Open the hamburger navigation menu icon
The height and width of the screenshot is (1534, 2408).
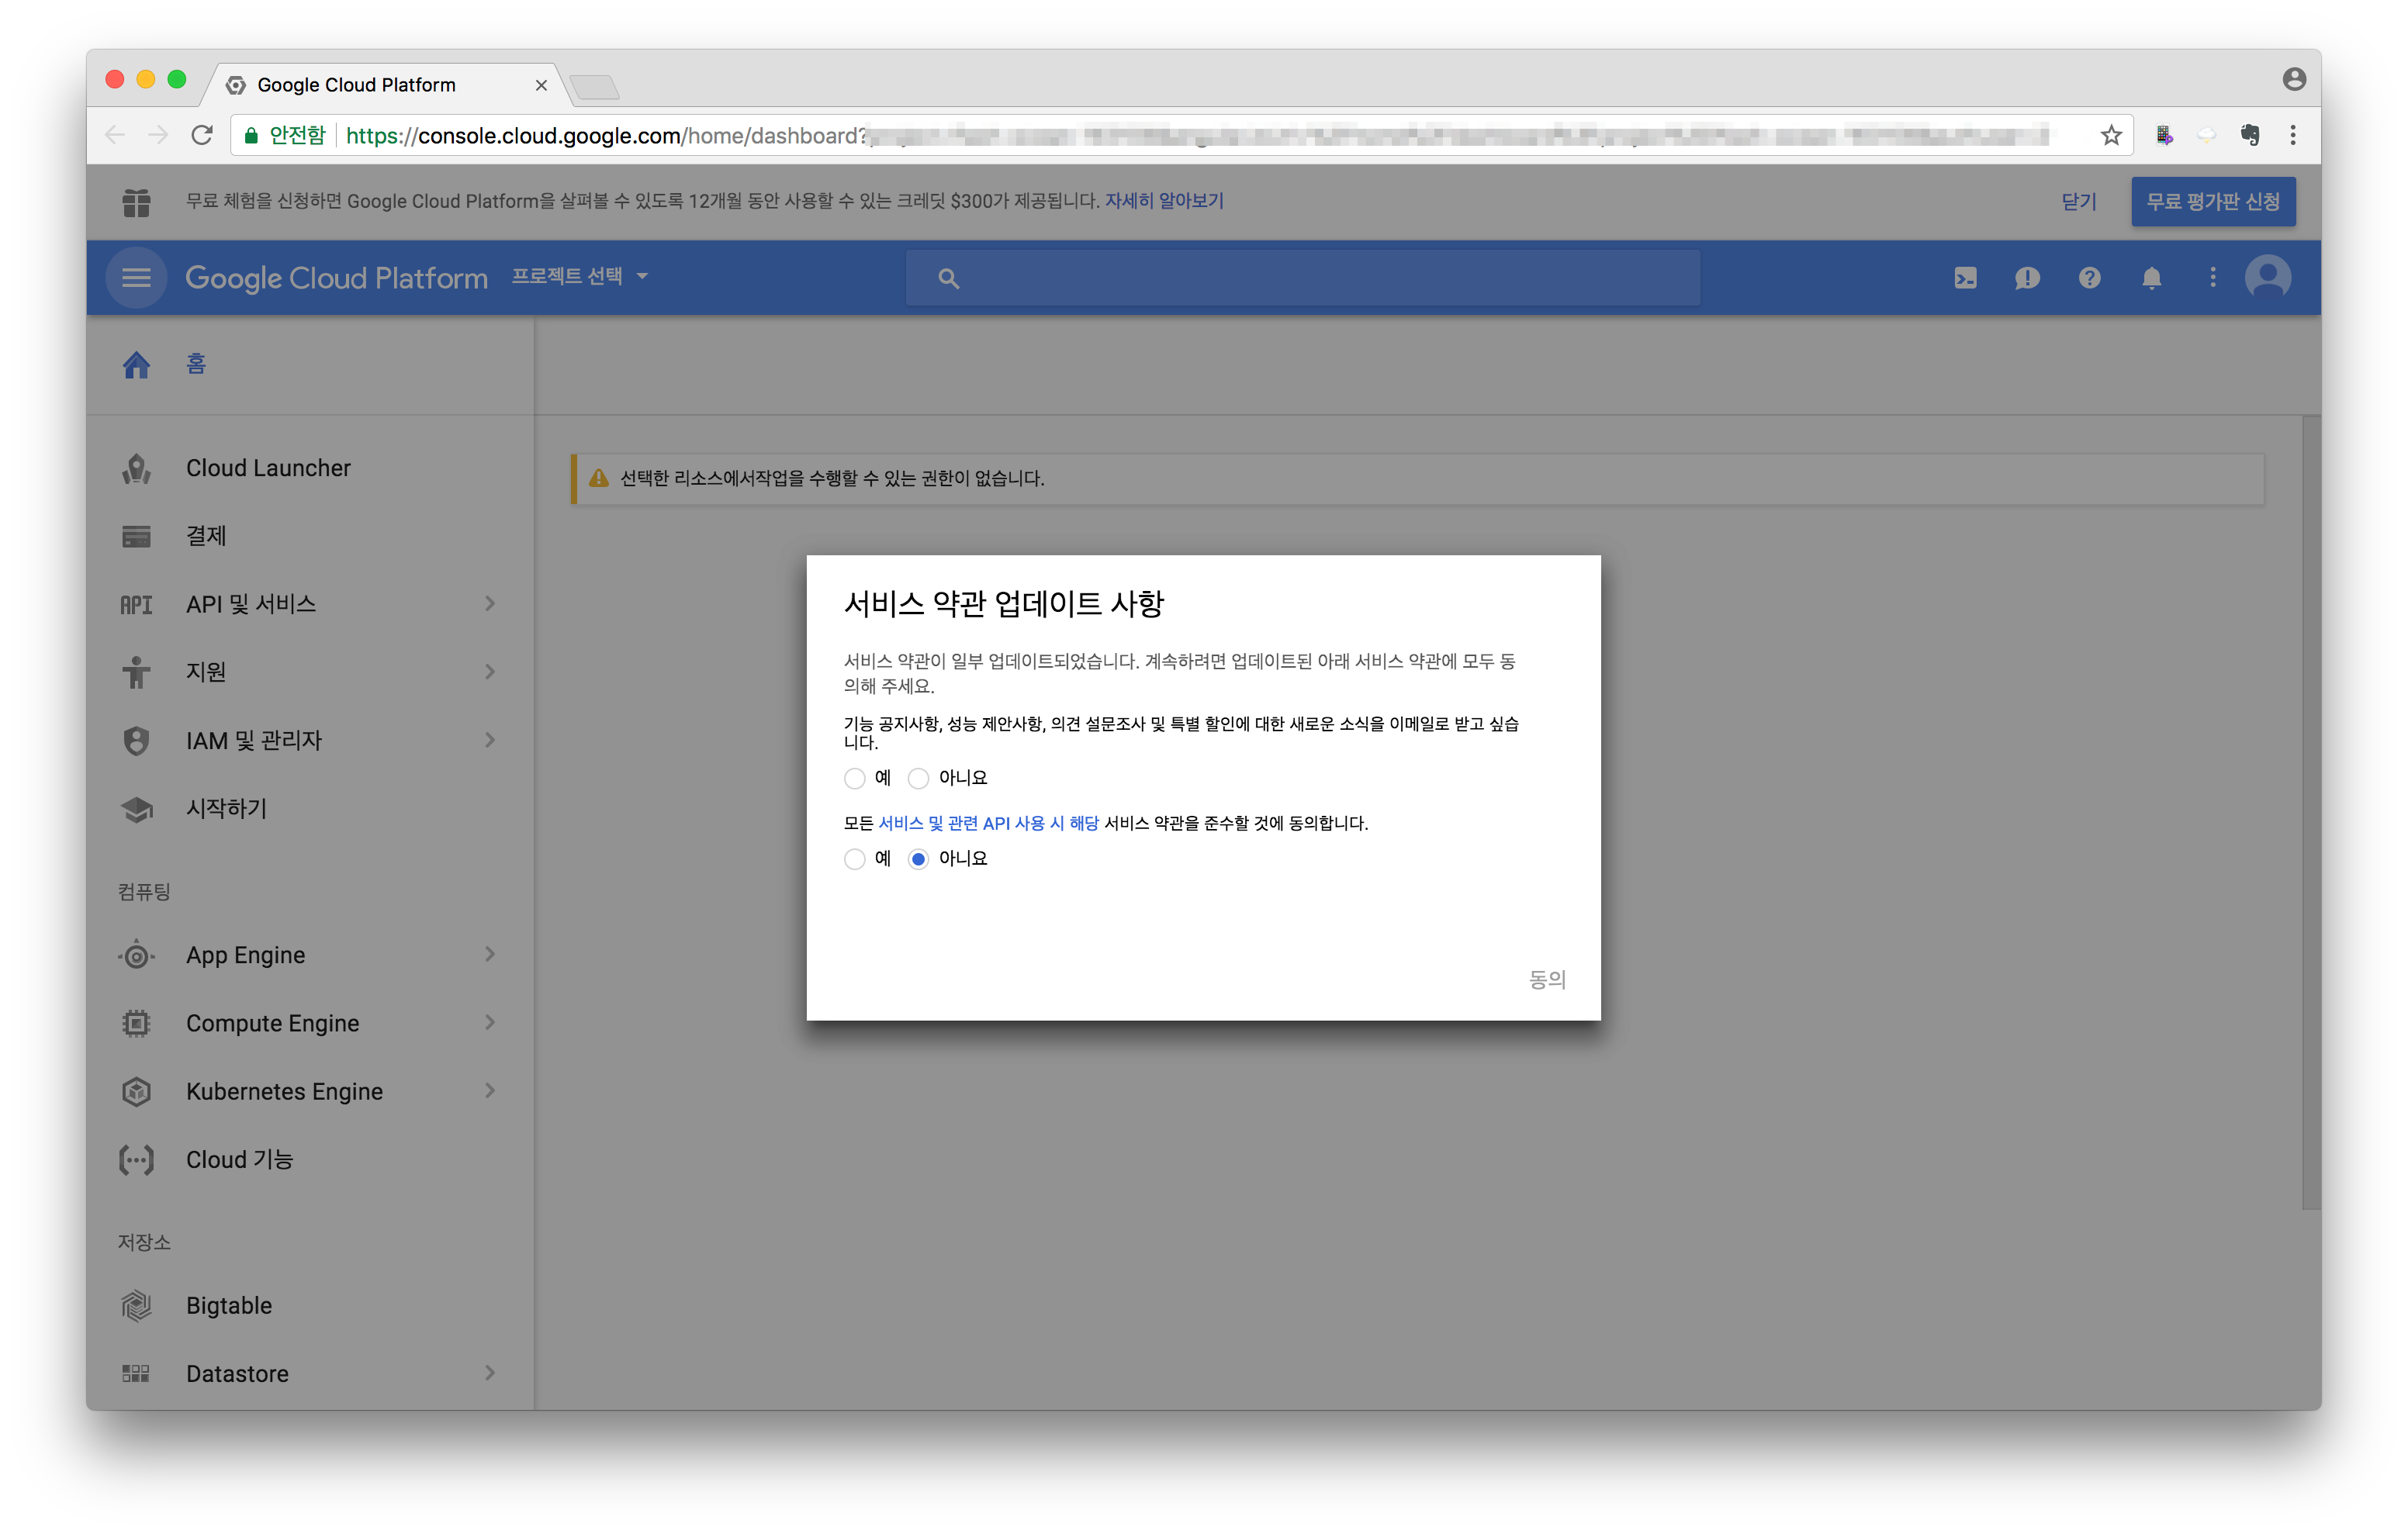coord(136,277)
